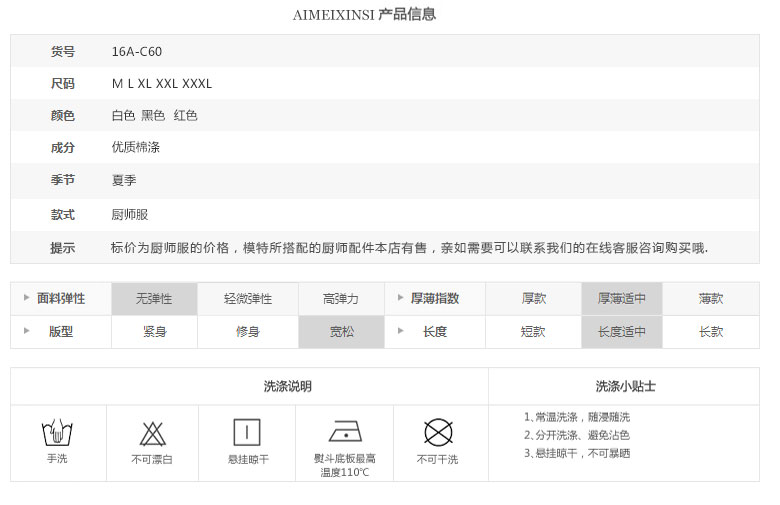Click the hand wash (手洗) icon
The image size is (780, 505).
(57, 432)
